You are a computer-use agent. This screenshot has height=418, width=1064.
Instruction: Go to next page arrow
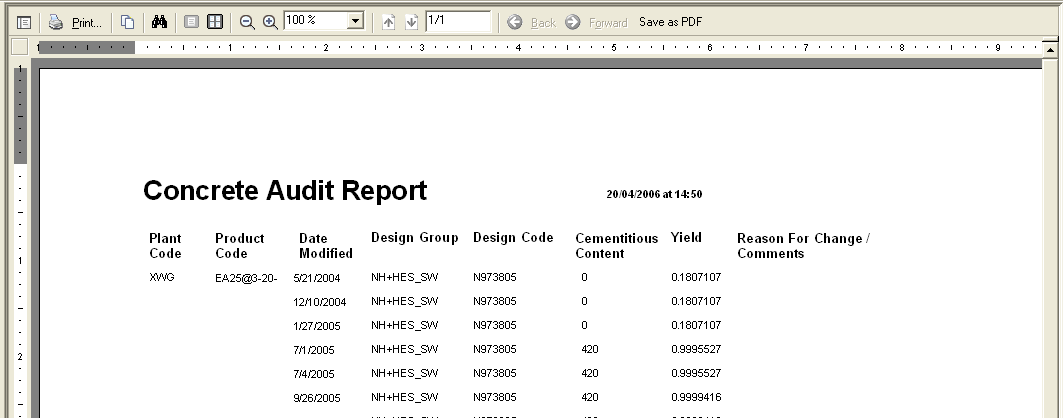click(411, 22)
